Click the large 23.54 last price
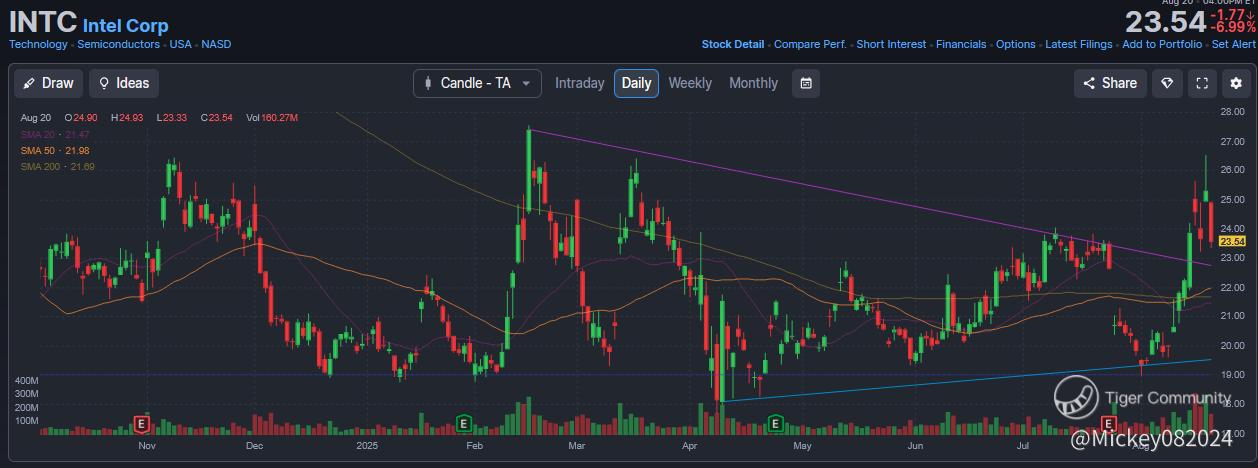 (x=1166, y=22)
